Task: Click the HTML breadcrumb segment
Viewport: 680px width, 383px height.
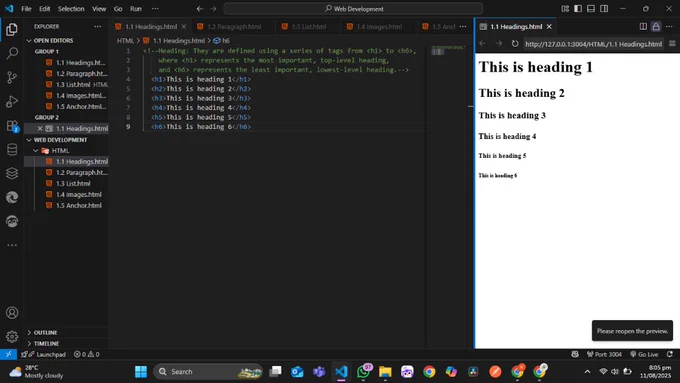Action: click(125, 40)
